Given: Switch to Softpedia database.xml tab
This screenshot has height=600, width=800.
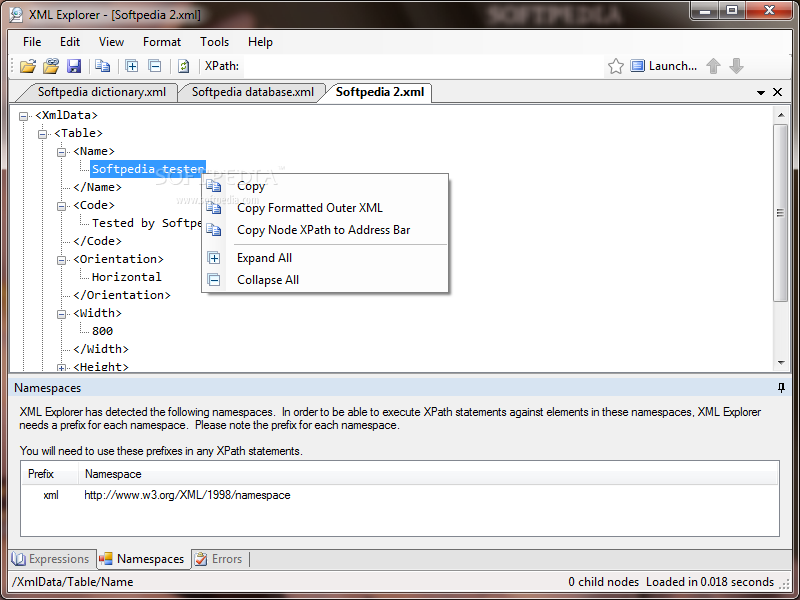Looking at the screenshot, I should click(x=253, y=92).
